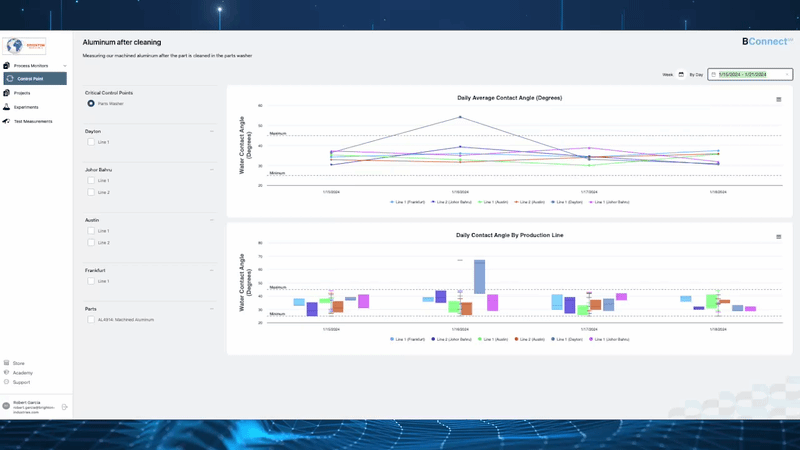Toggle Line 1 (Johor Bahru) in top chart legend
The image size is (800, 450).
click(x=609, y=202)
